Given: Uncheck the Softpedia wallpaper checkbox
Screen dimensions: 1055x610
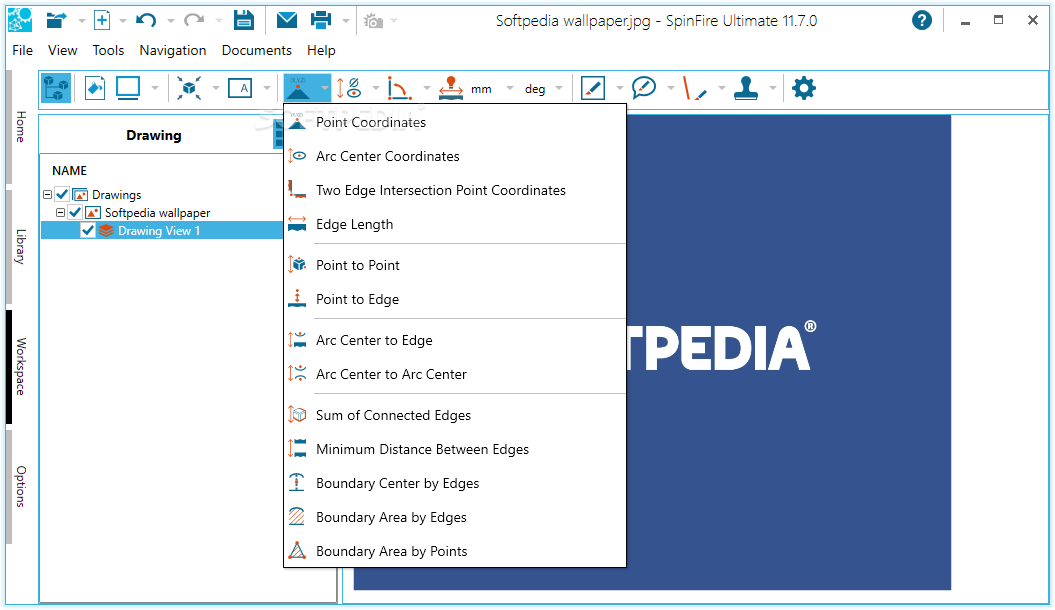Looking at the screenshot, I should 75,213.
